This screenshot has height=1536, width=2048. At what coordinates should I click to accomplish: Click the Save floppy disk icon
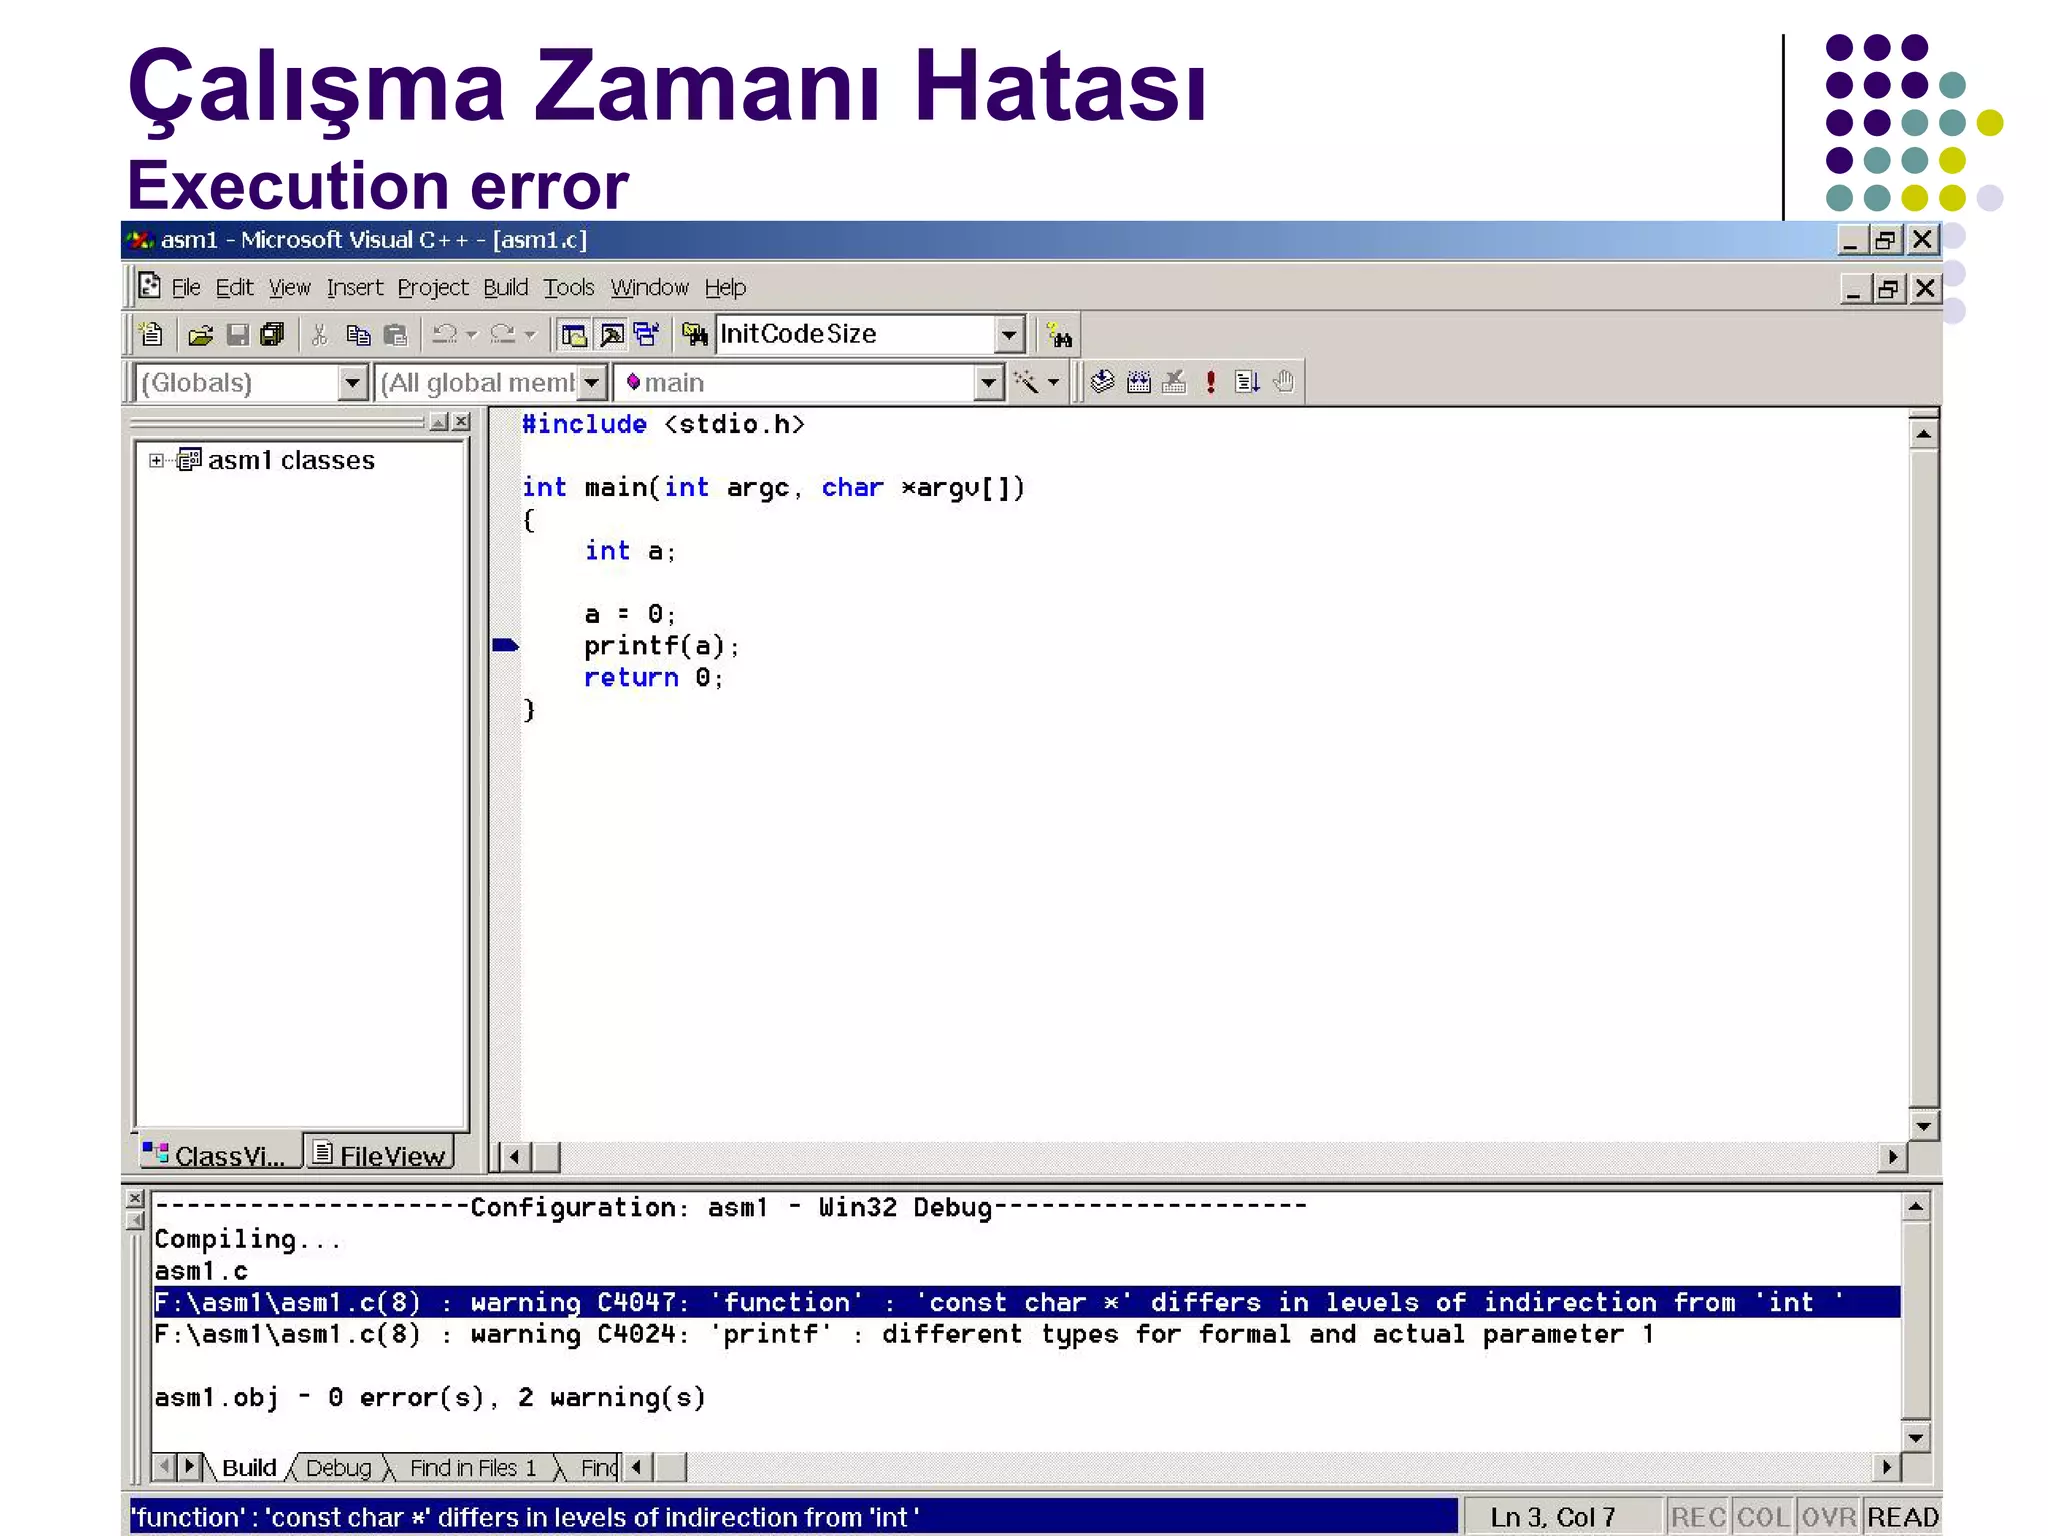click(237, 335)
